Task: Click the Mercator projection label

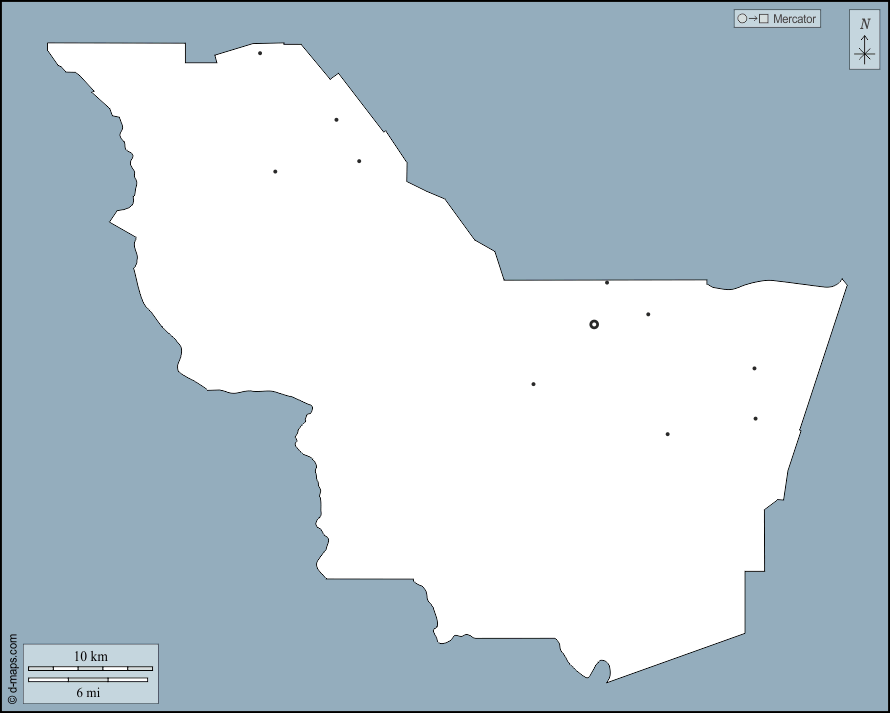Action: [x=794, y=19]
